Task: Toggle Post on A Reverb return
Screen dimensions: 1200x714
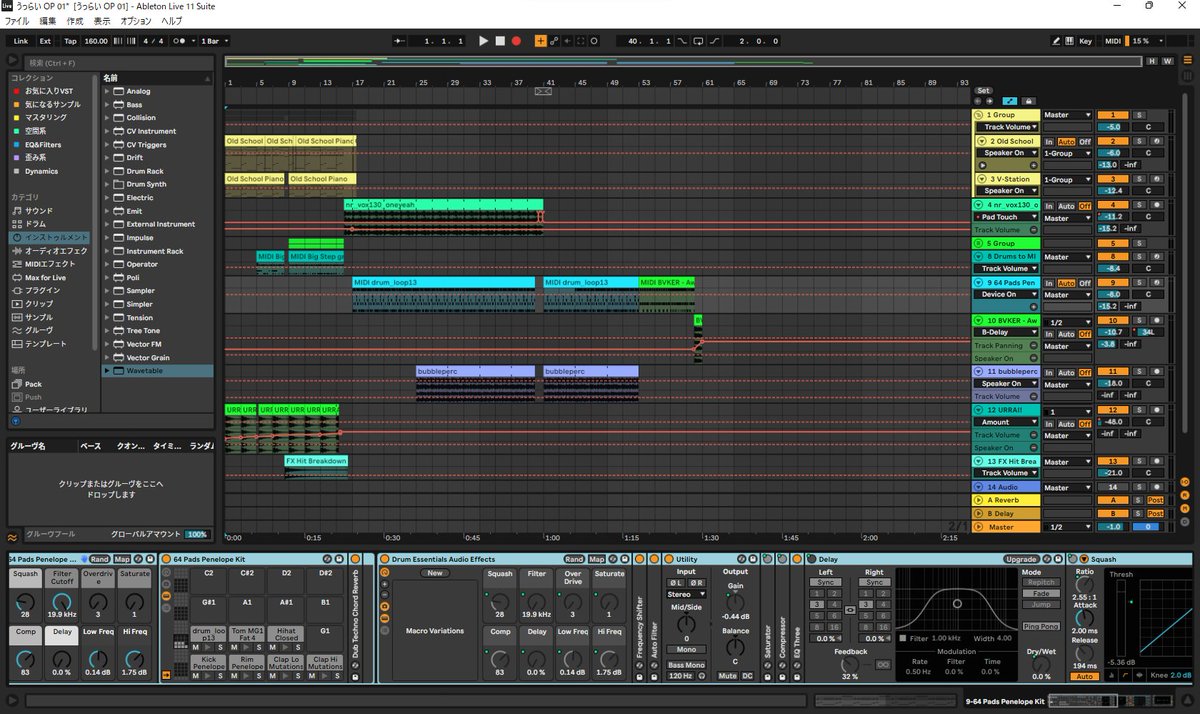Action: [1155, 500]
